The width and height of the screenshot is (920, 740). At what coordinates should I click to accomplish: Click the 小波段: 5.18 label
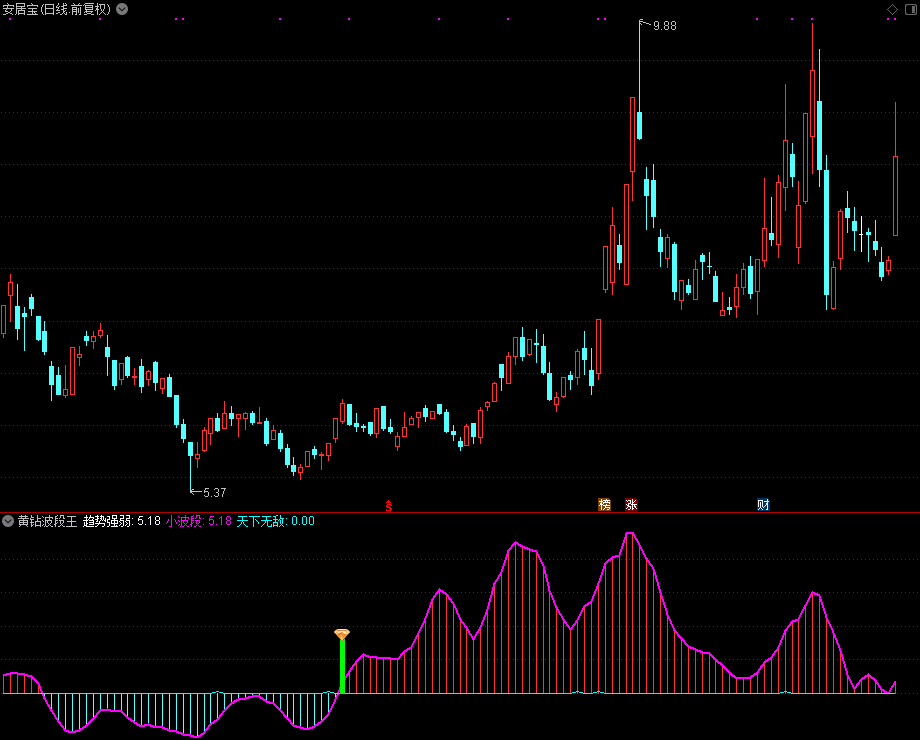[x=199, y=521]
